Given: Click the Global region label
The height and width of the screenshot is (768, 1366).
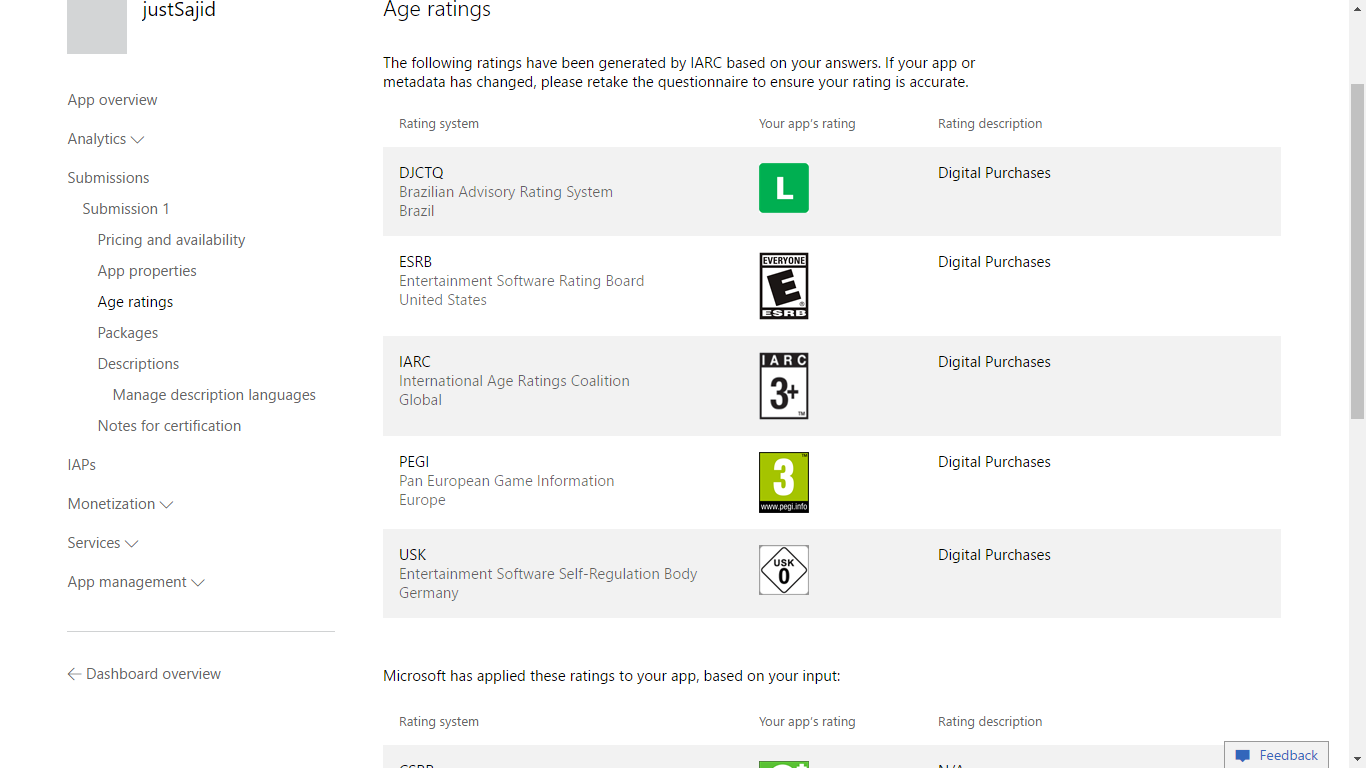Looking at the screenshot, I should tap(420, 400).
